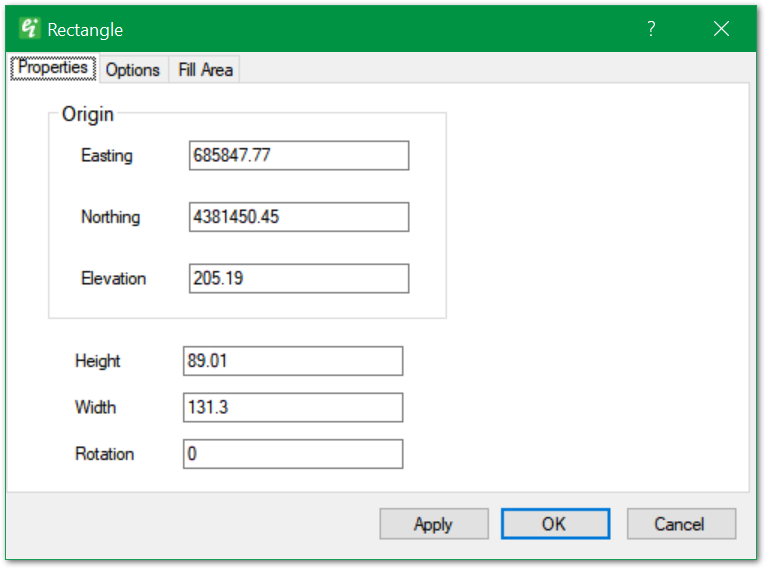Click the Easting label text

pos(107,156)
